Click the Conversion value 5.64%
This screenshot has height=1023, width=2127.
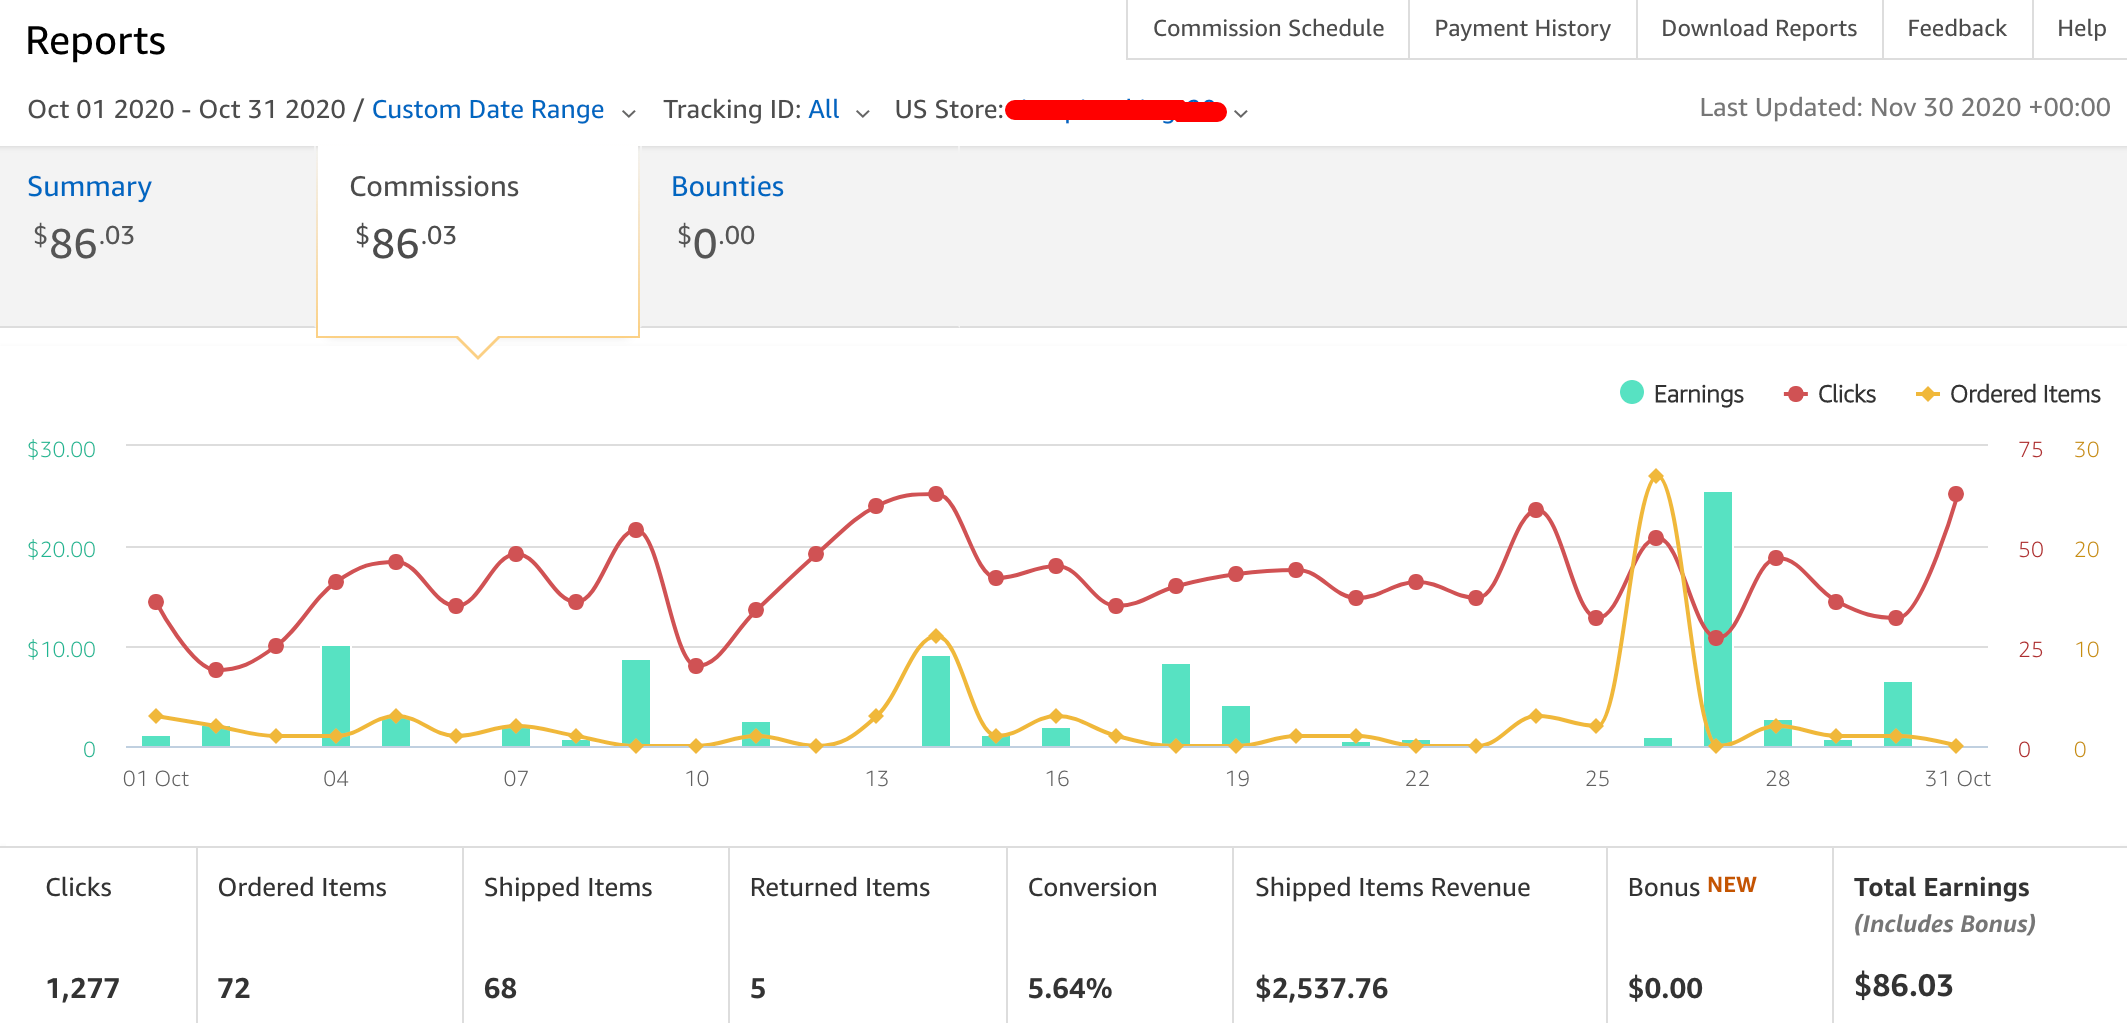1070,988
